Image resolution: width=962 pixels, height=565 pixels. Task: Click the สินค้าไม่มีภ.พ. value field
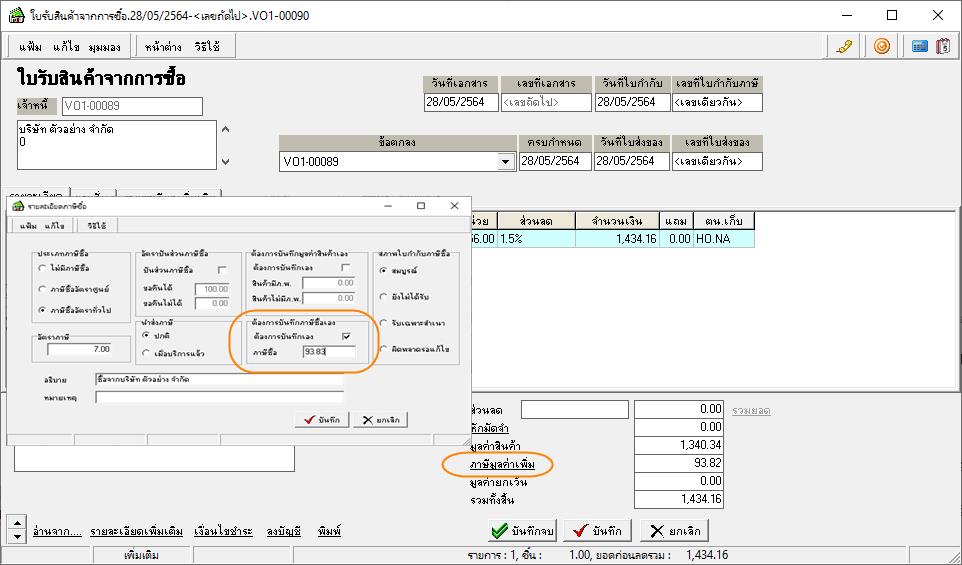pyautogui.click(x=329, y=298)
